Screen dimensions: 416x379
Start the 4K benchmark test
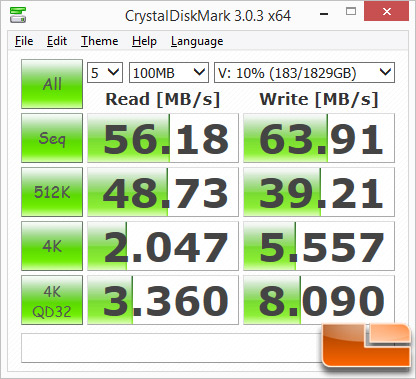[x=52, y=246]
